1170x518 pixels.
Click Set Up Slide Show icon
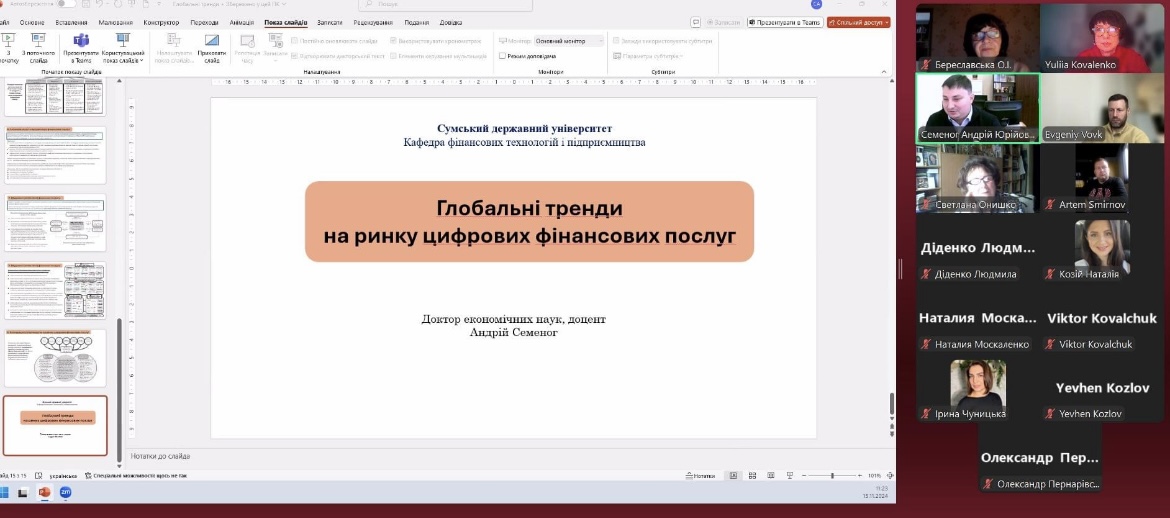174,40
